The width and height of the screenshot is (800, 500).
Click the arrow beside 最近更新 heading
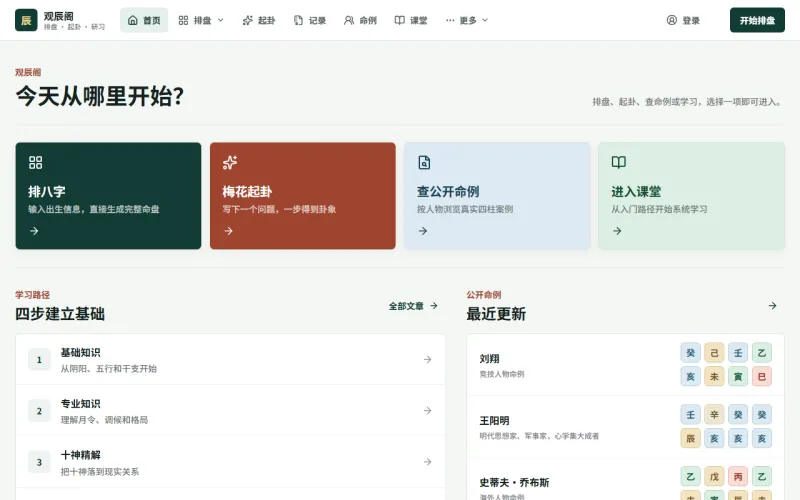tap(772, 306)
